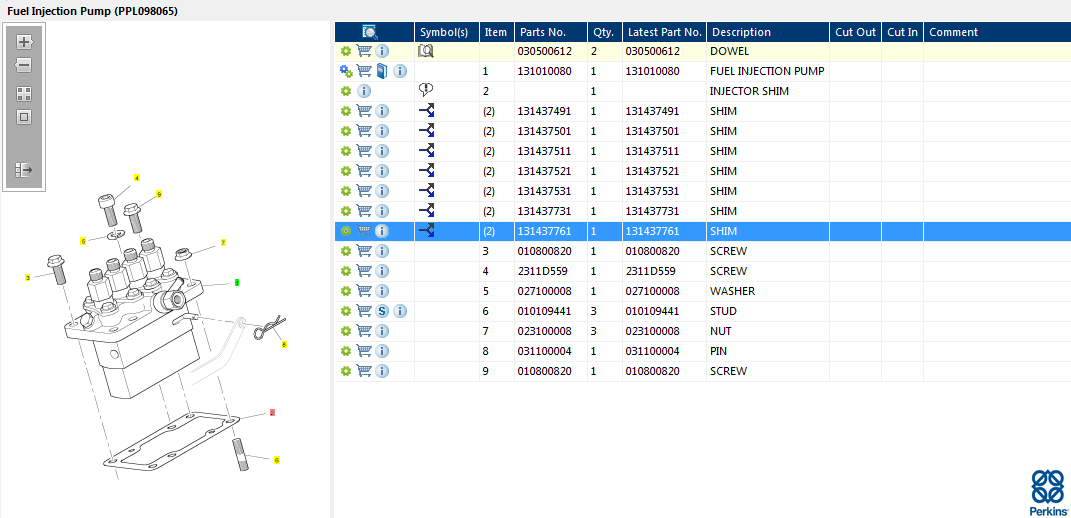The height and width of the screenshot is (518, 1071).
Task: Click the S supersession icon for STUD
Action: point(382,311)
